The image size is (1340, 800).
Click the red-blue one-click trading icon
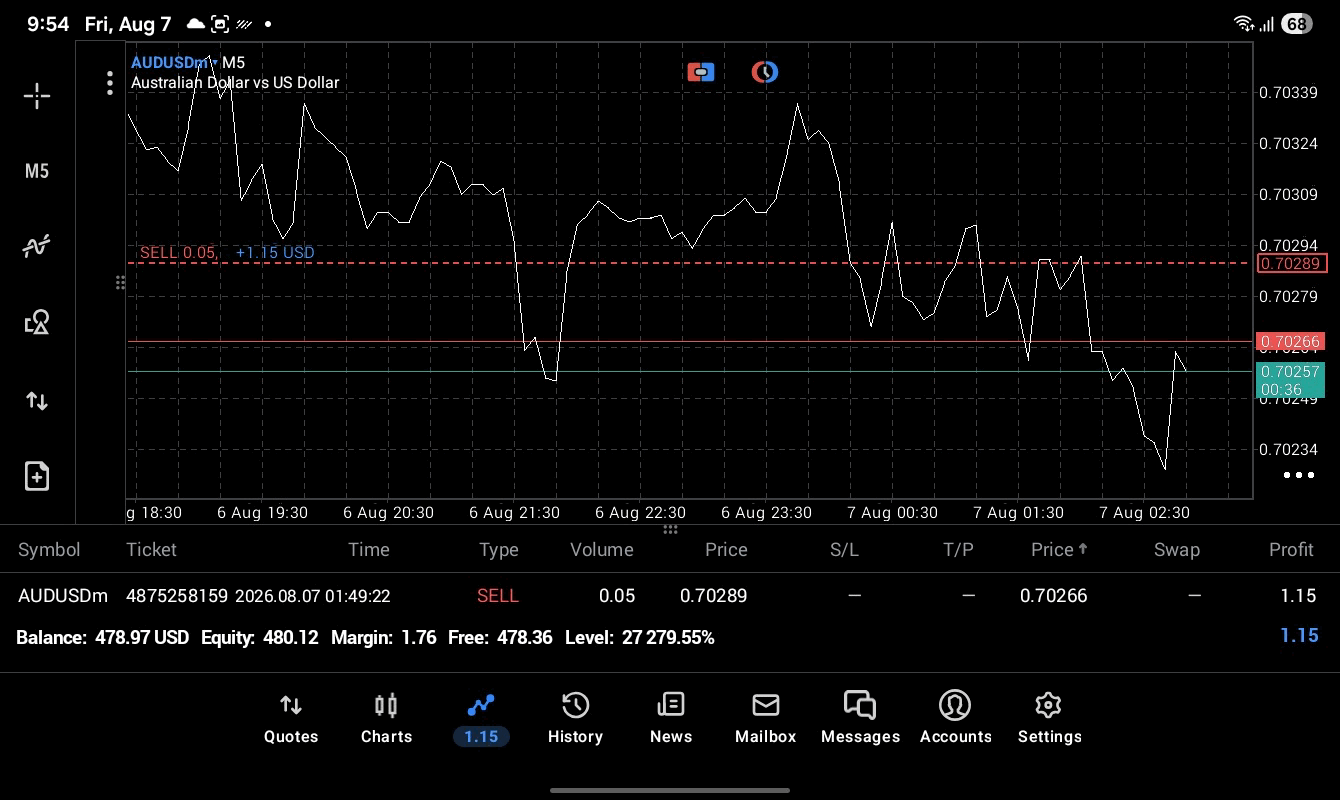pos(701,72)
